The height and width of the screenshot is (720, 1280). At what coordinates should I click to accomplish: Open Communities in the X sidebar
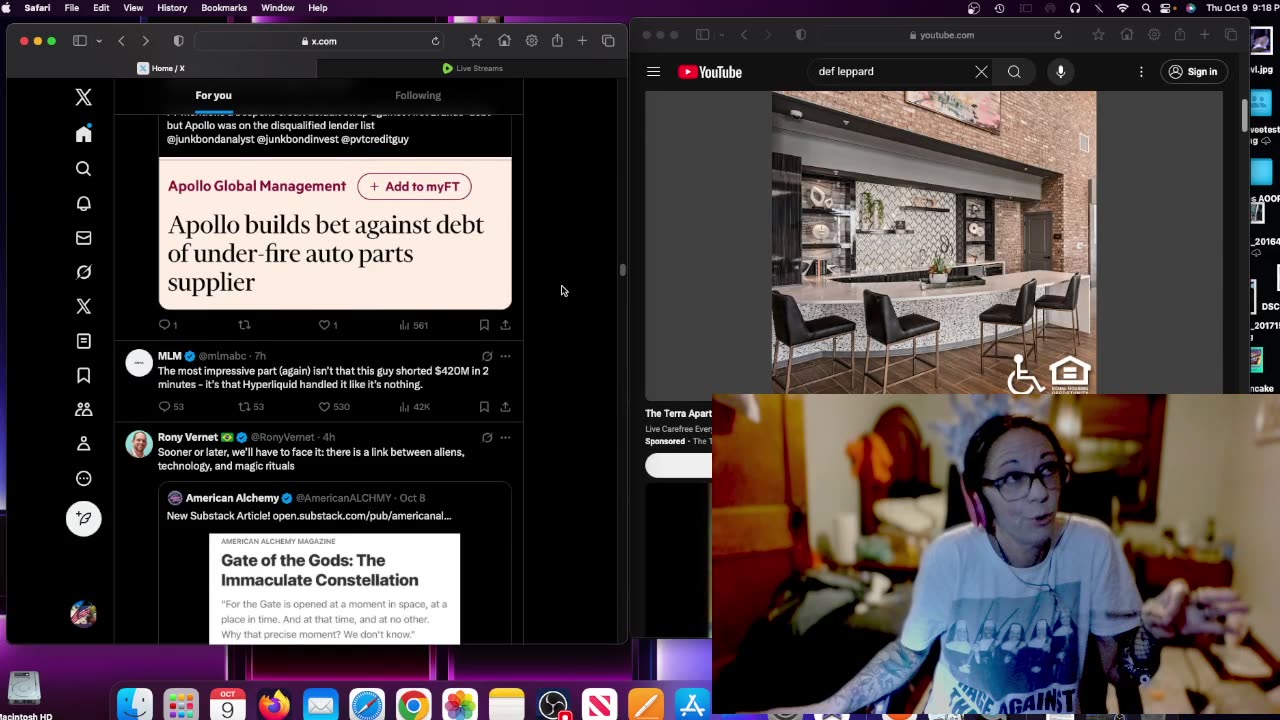pyautogui.click(x=84, y=409)
